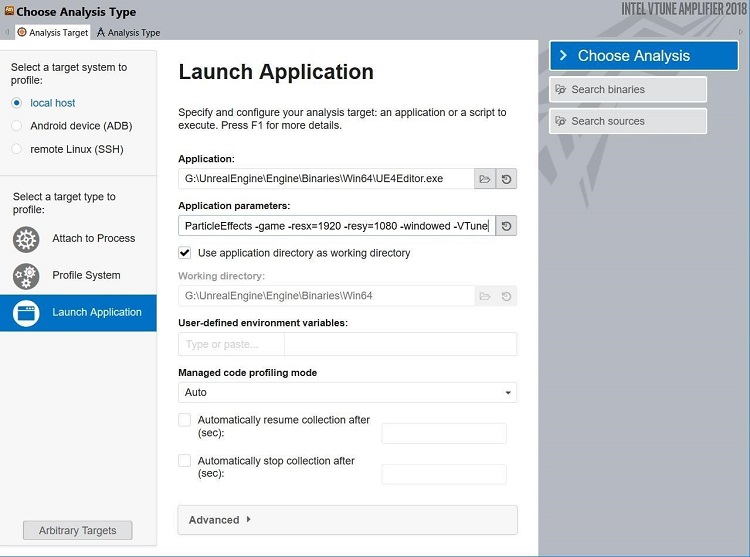Select remote Linux (SSH) target
This screenshot has height=557, width=750.
click(x=17, y=149)
